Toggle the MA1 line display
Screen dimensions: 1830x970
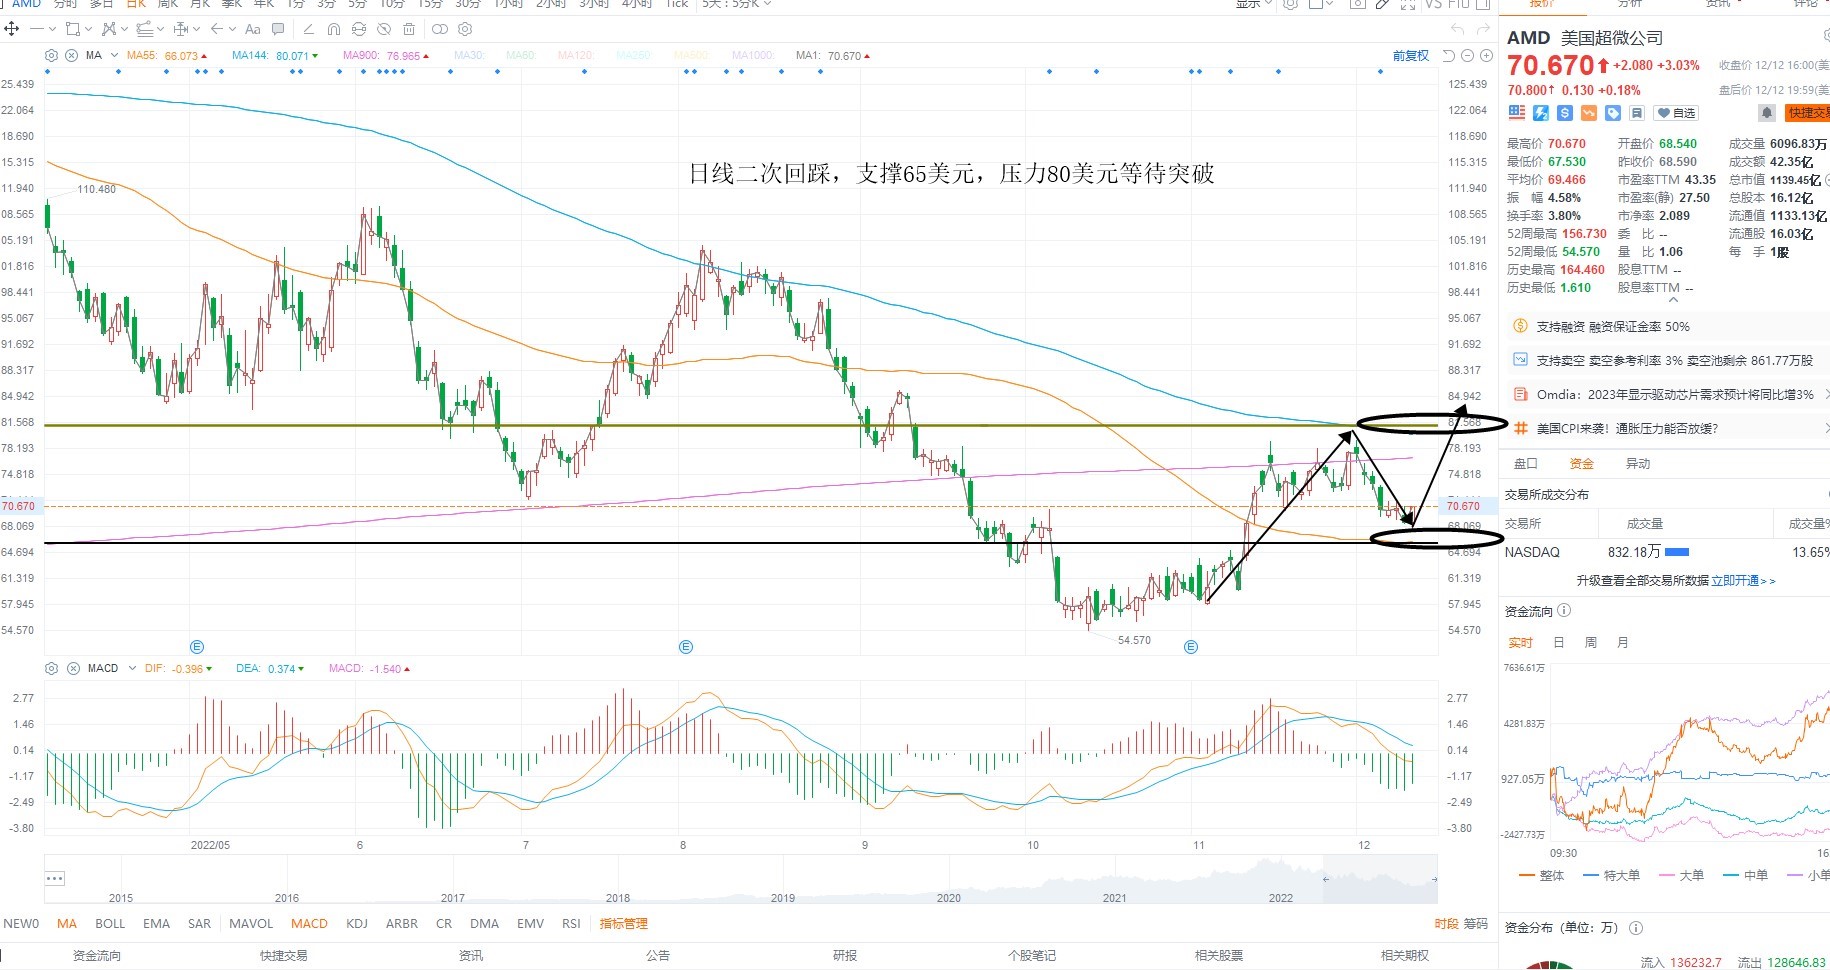pyautogui.click(x=832, y=56)
